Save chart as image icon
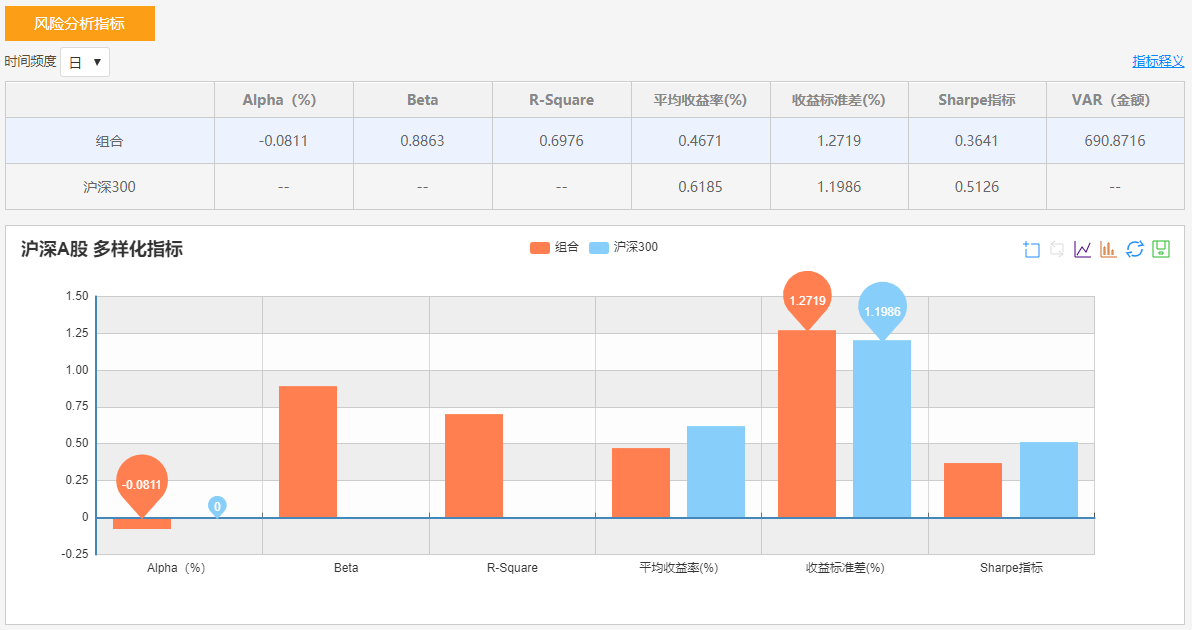The height and width of the screenshot is (630, 1192). coord(1160,249)
